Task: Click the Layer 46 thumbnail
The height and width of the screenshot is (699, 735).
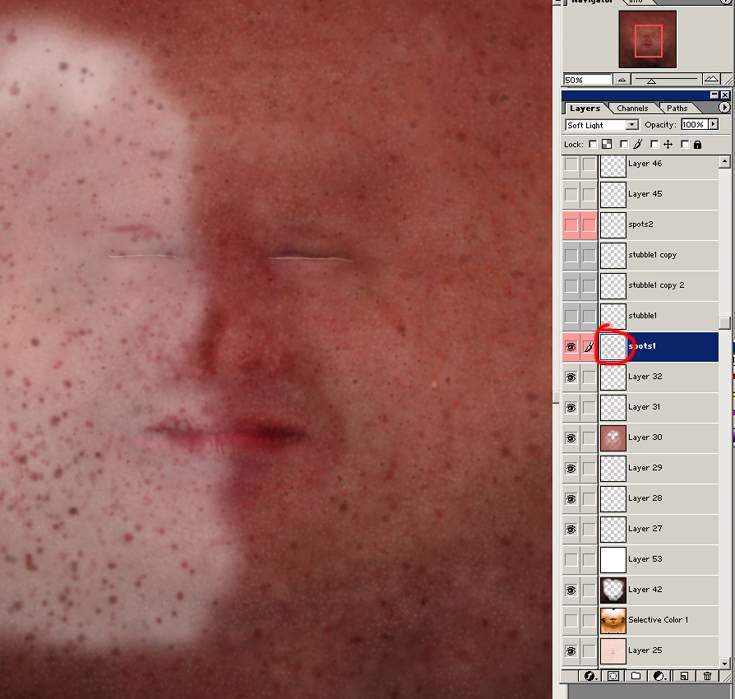Action: click(613, 165)
